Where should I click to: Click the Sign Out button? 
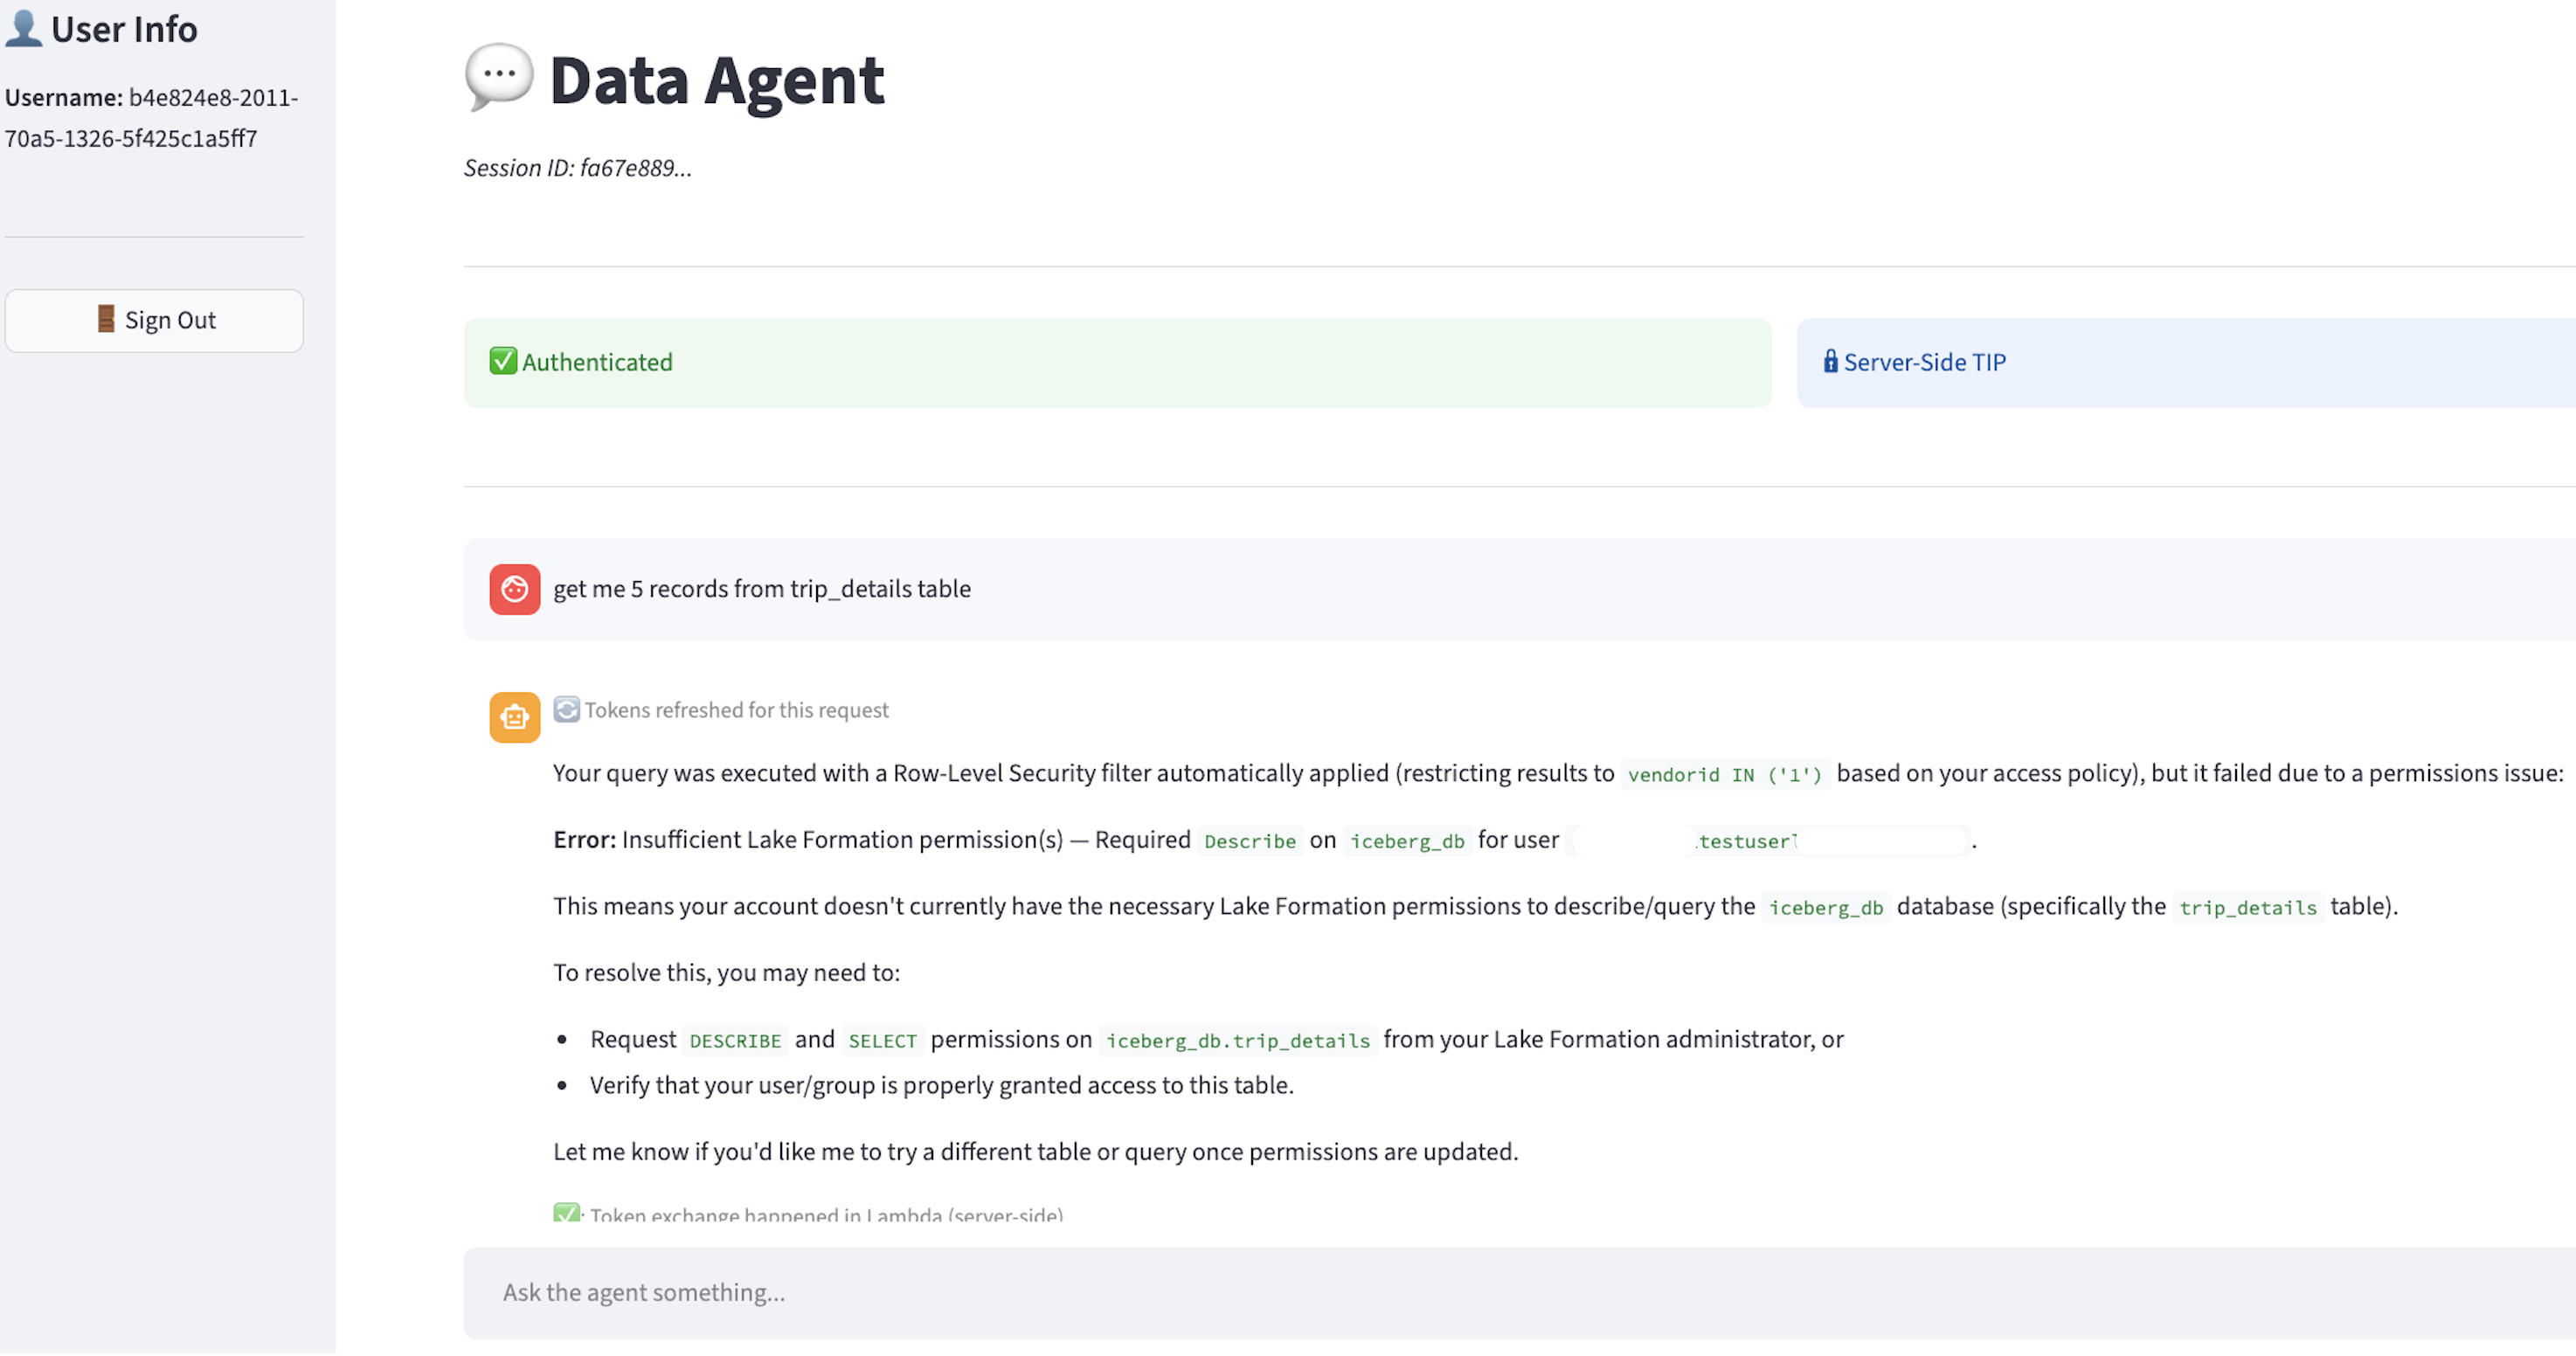[x=154, y=320]
